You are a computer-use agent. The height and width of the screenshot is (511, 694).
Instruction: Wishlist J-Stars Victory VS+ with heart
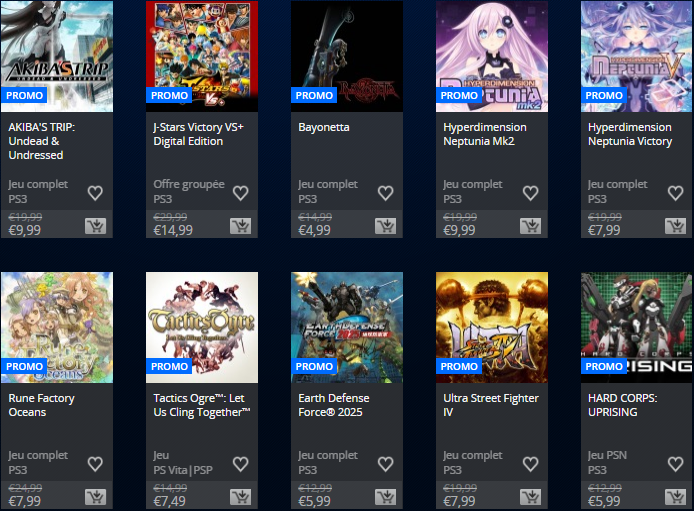240,193
